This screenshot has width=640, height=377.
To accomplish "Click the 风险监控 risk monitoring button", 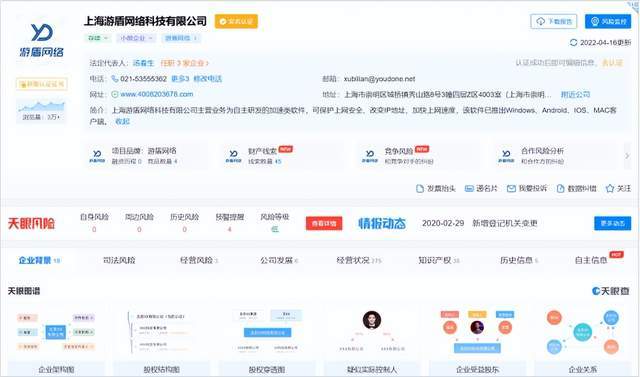I will point(608,21).
